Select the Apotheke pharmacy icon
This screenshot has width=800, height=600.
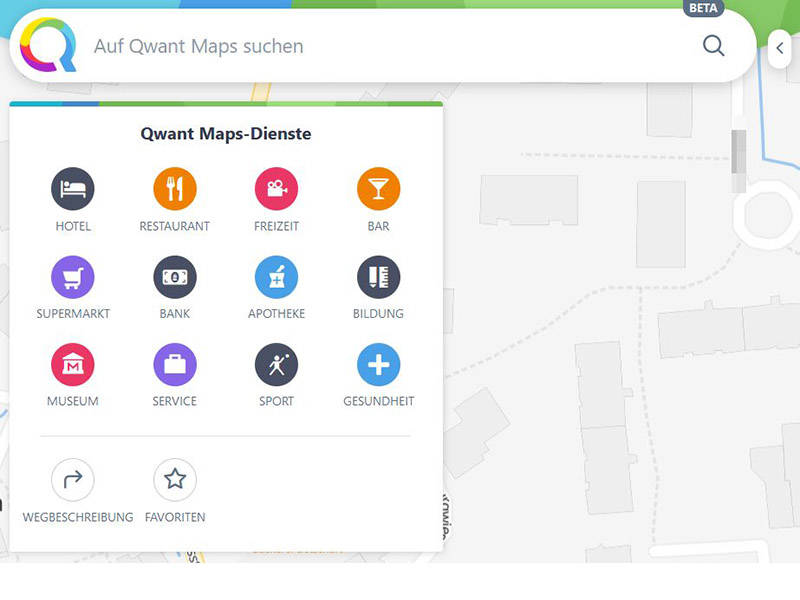click(276, 276)
